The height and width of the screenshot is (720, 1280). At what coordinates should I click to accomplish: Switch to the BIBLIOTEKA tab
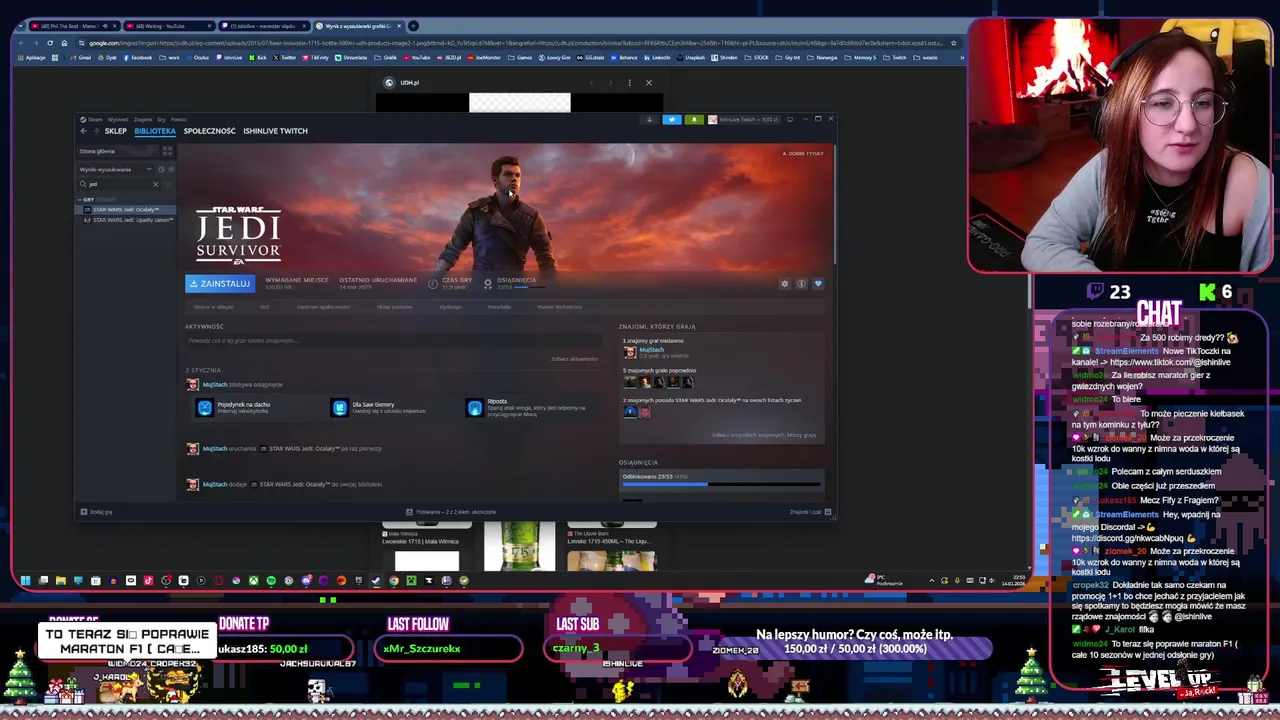click(x=155, y=131)
